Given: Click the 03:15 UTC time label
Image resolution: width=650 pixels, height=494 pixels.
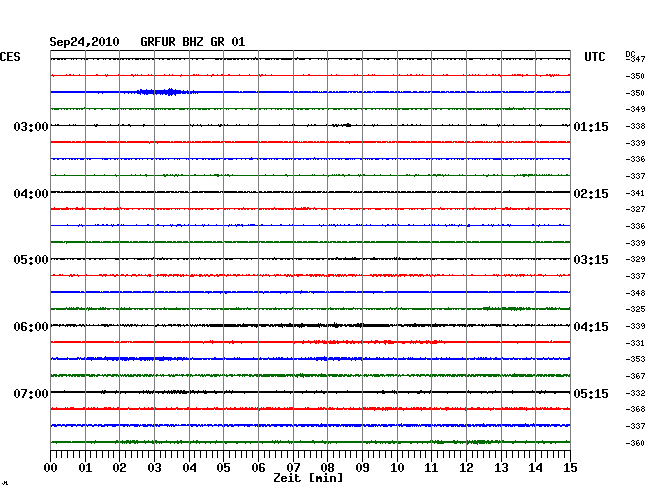Looking at the screenshot, I should click(591, 260).
